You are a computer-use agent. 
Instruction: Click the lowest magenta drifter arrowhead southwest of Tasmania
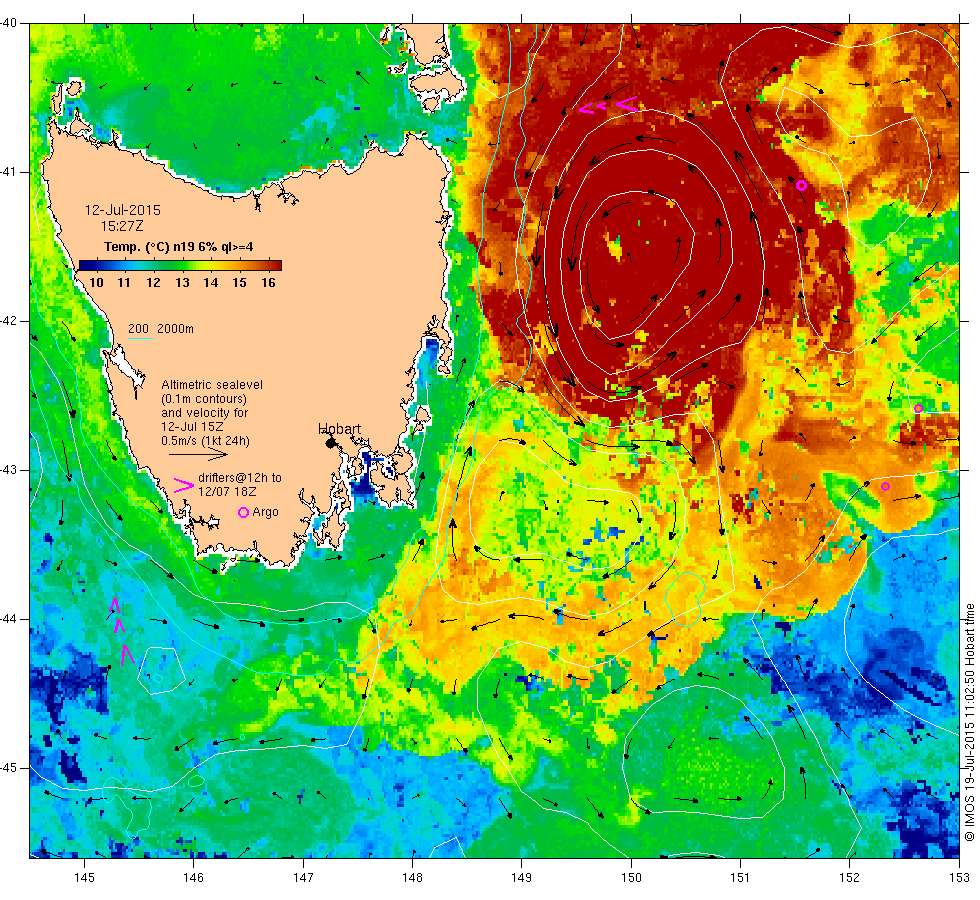(127, 654)
